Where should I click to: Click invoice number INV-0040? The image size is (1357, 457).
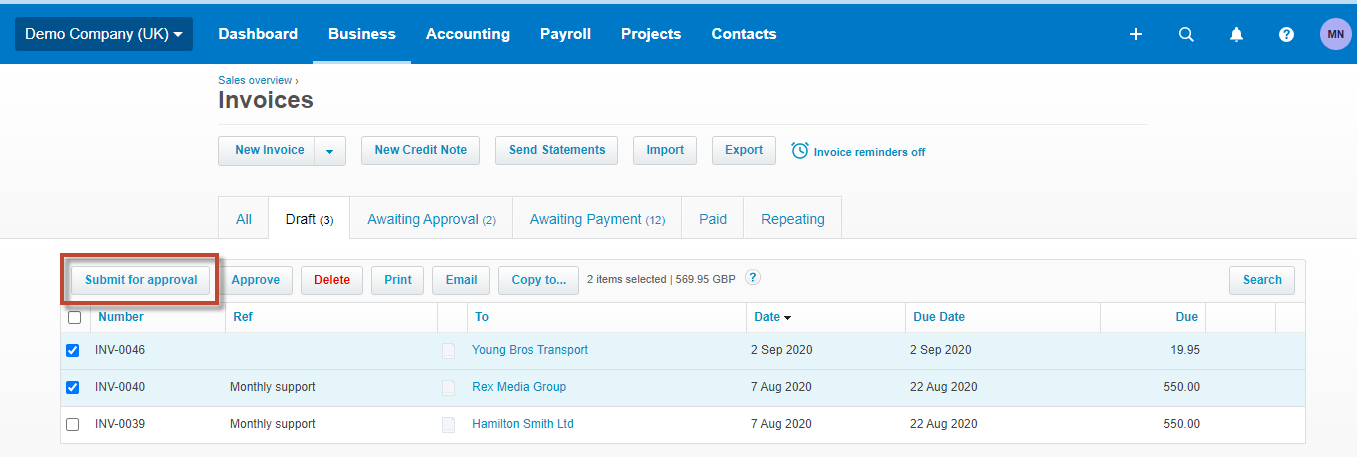(120, 387)
